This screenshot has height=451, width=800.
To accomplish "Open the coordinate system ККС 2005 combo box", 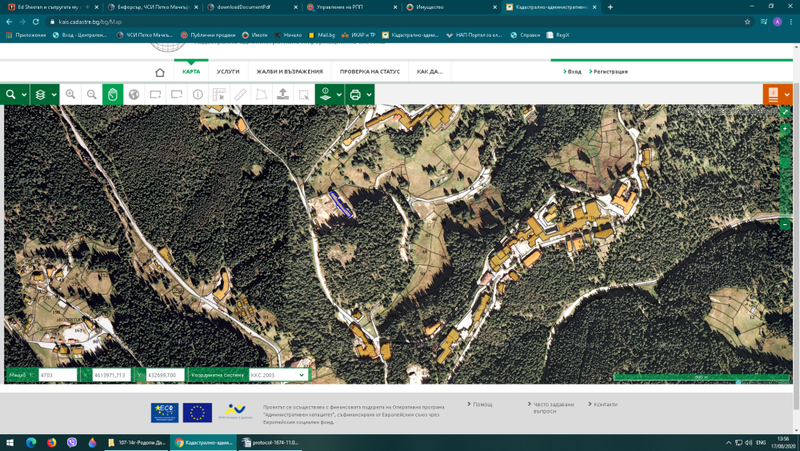I will tap(278, 375).
